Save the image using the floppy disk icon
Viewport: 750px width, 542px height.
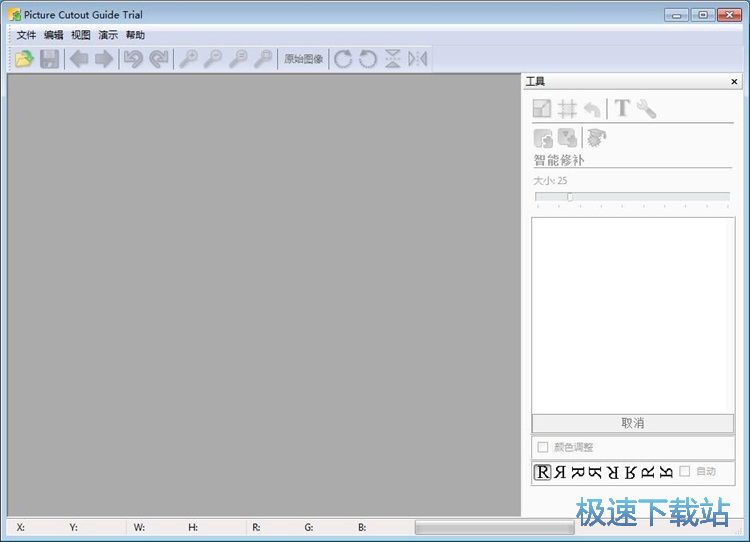(x=49, y=59)
